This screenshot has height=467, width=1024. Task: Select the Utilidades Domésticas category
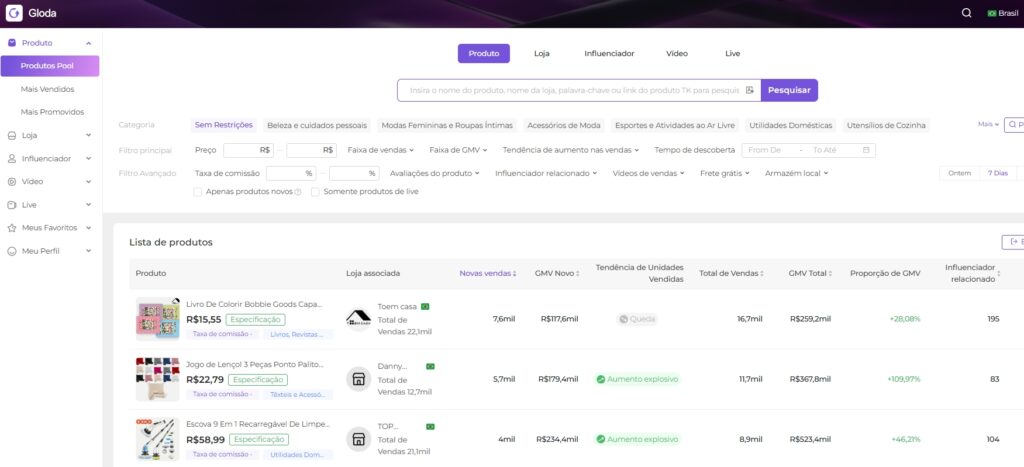790,125
